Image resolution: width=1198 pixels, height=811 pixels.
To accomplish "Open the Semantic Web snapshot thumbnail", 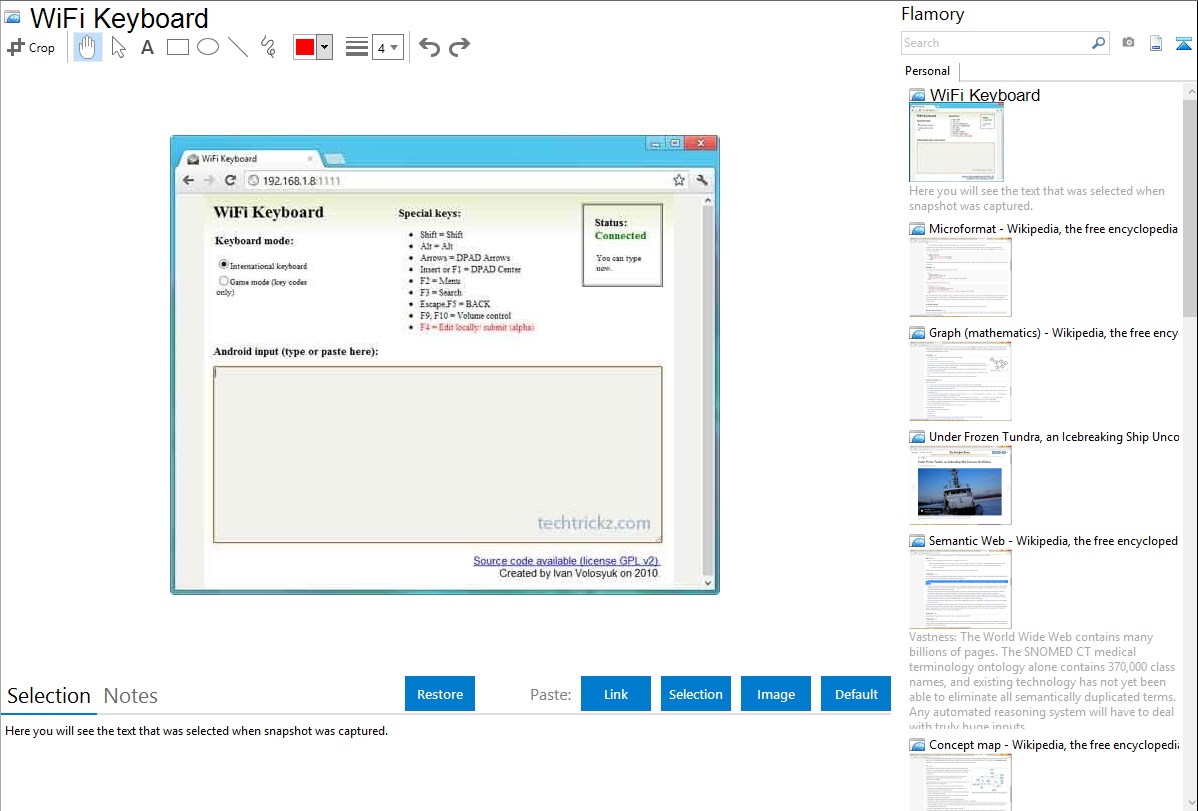I will coord(960,589).
